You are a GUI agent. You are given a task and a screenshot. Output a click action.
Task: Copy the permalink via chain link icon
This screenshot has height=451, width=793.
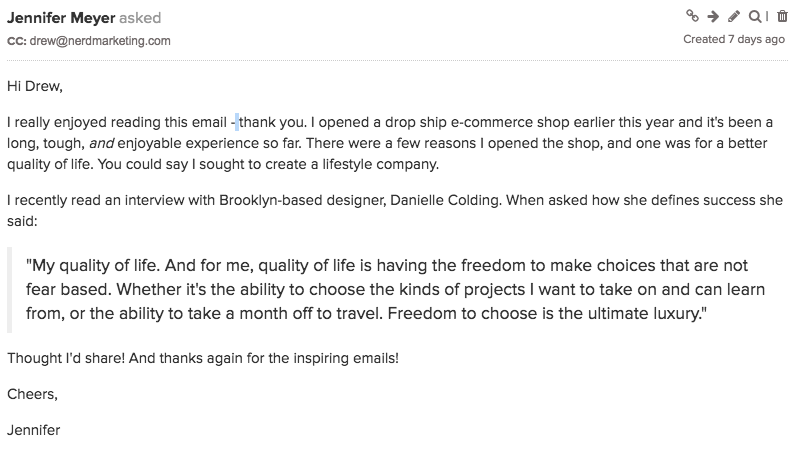[x=692, y=16]
